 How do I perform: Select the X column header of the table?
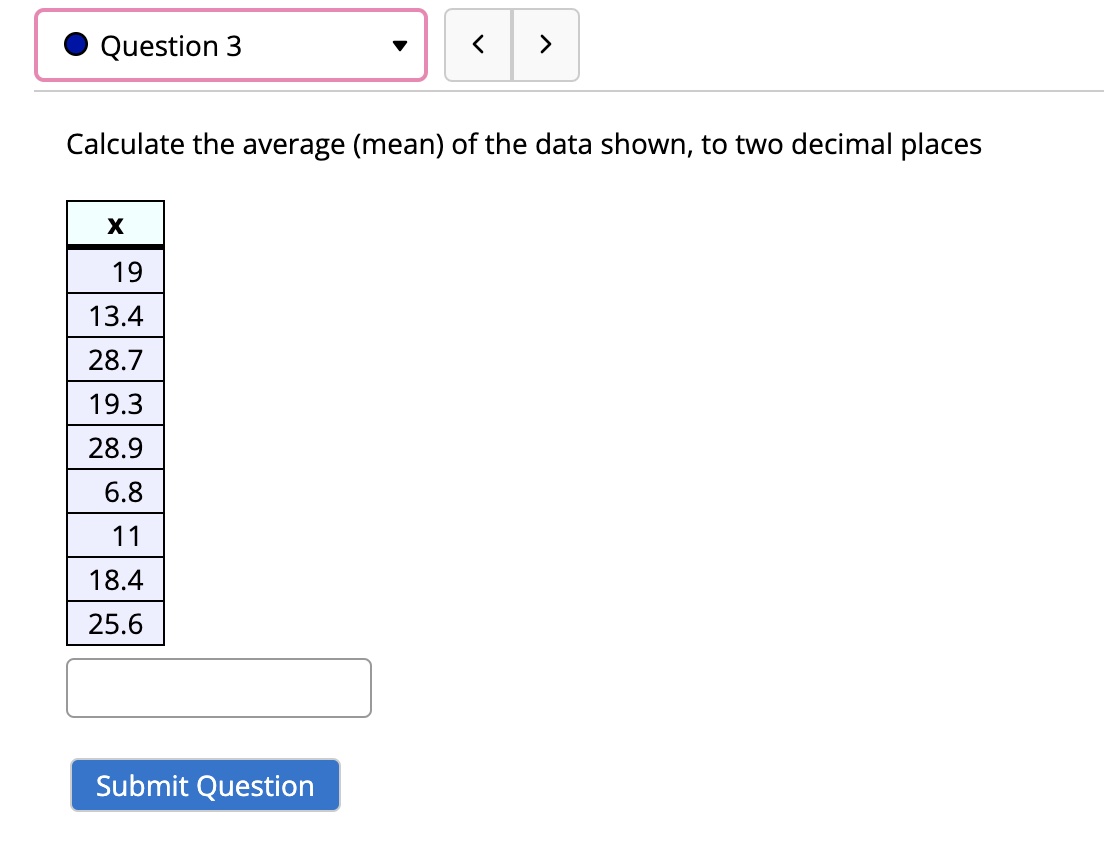click(x=115, y=223)
